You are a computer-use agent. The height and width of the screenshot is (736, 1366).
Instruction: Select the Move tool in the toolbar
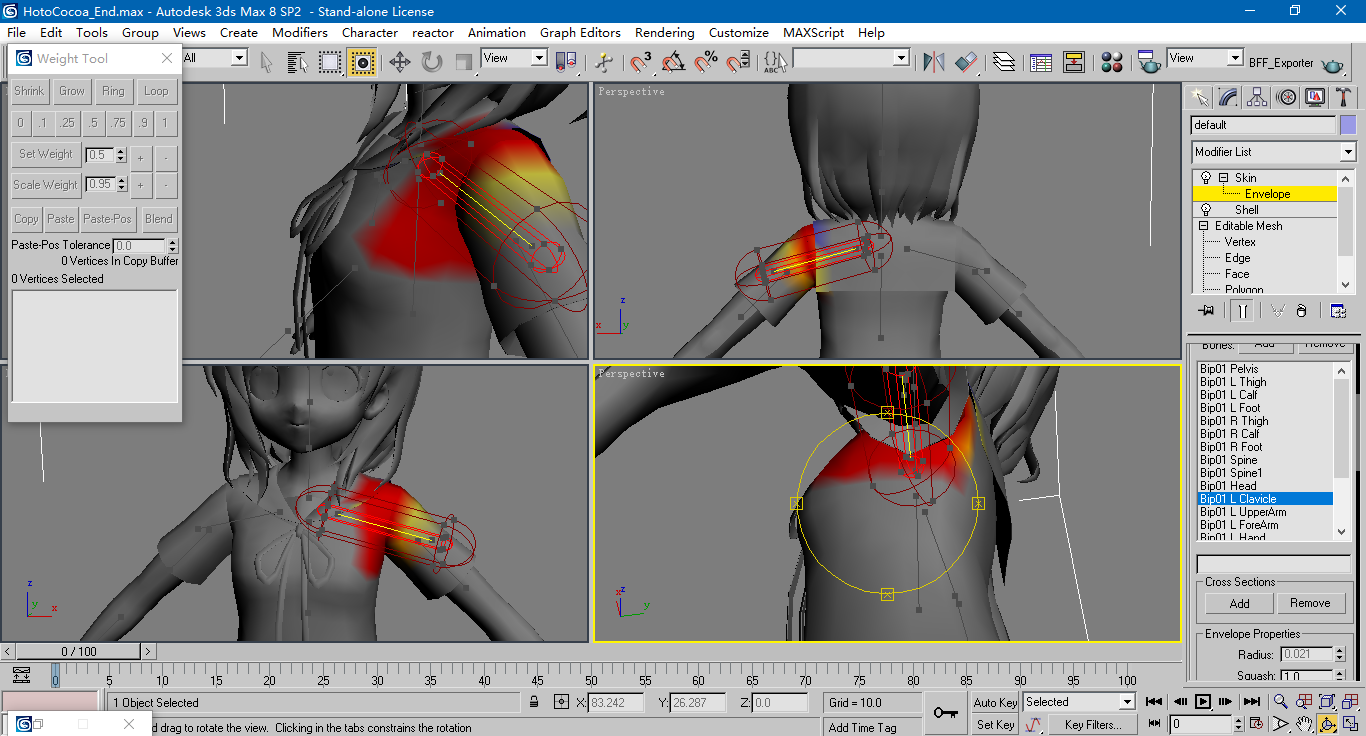coord(400,62)
